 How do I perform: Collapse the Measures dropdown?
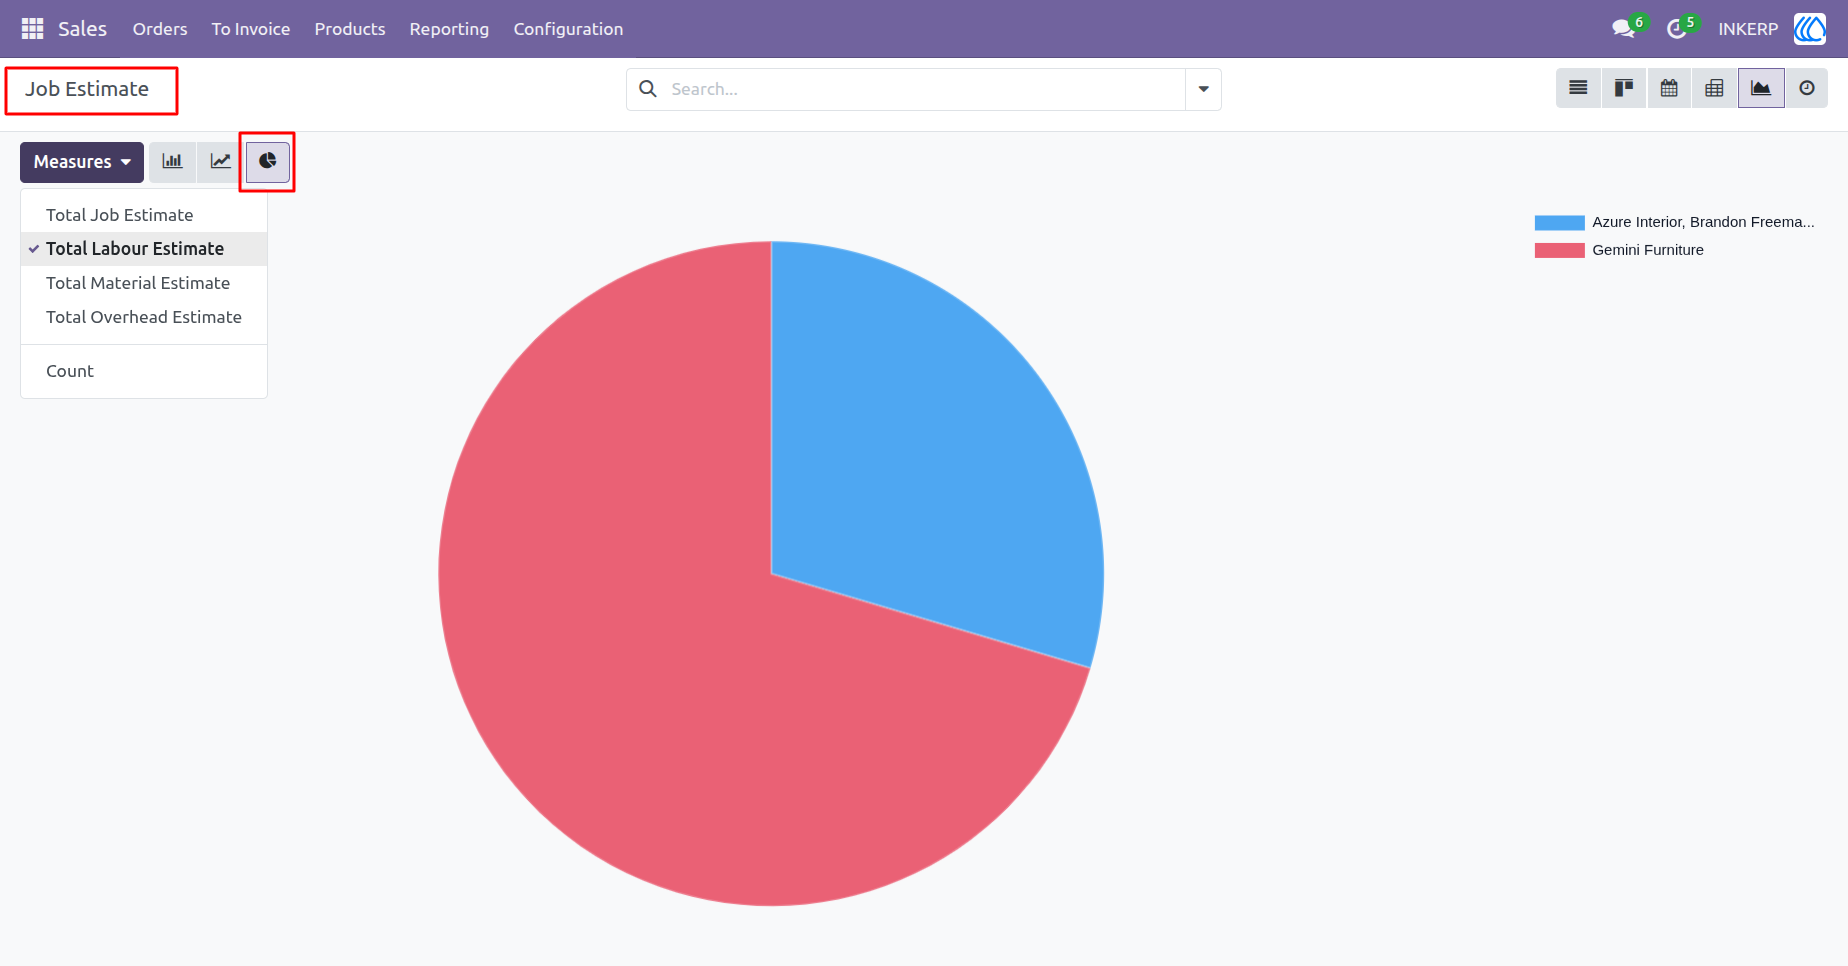[x=82, y=162]
